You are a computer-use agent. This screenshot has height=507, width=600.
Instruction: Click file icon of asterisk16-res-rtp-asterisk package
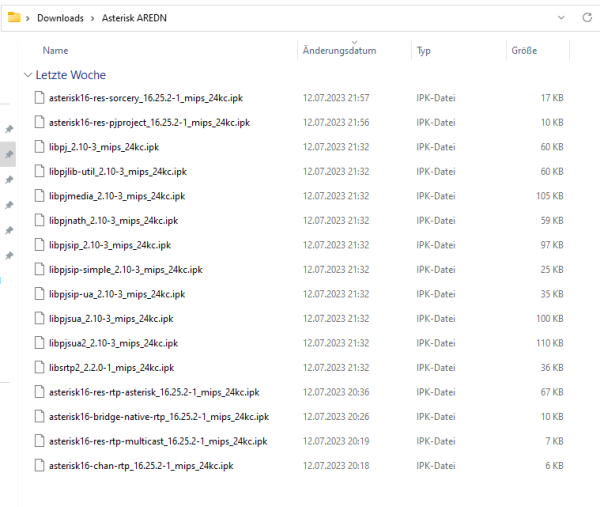(39, 392)
